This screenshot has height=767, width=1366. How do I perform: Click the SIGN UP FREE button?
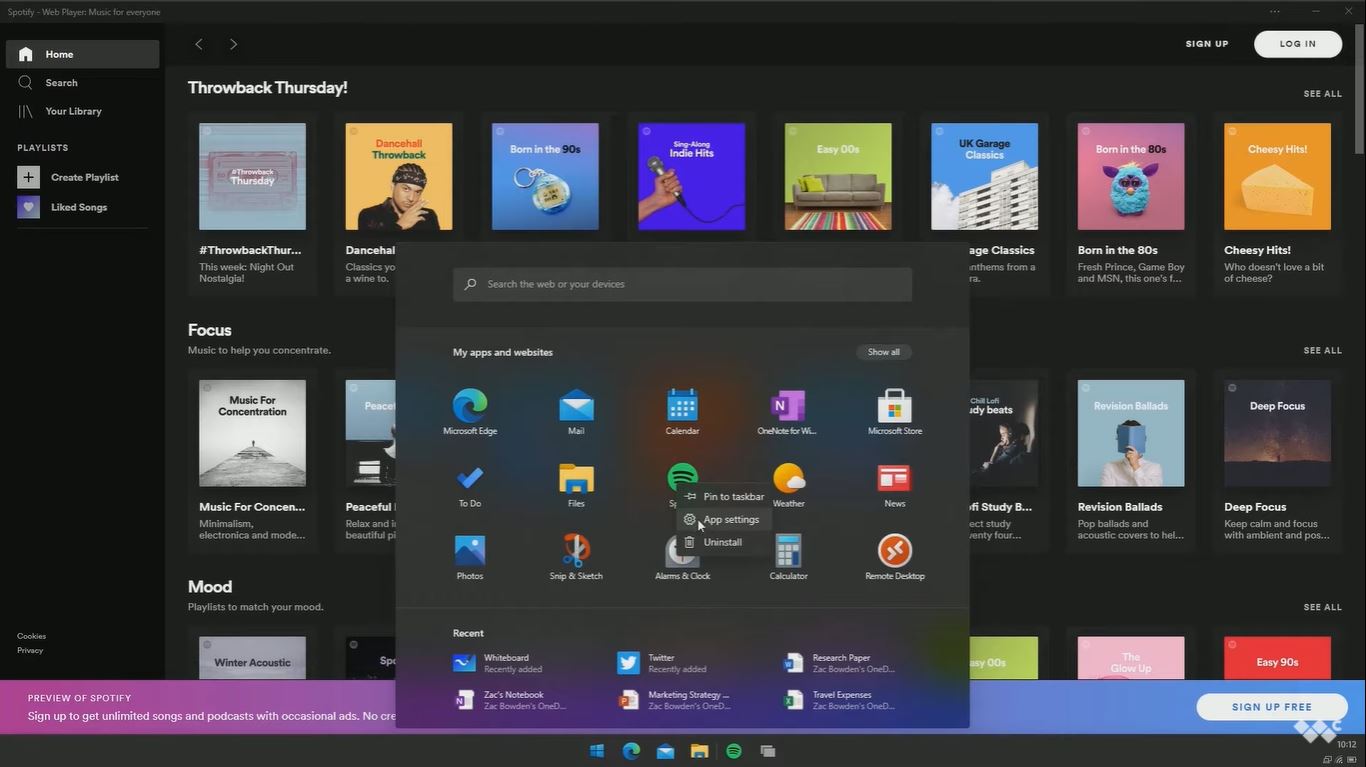1271,707
